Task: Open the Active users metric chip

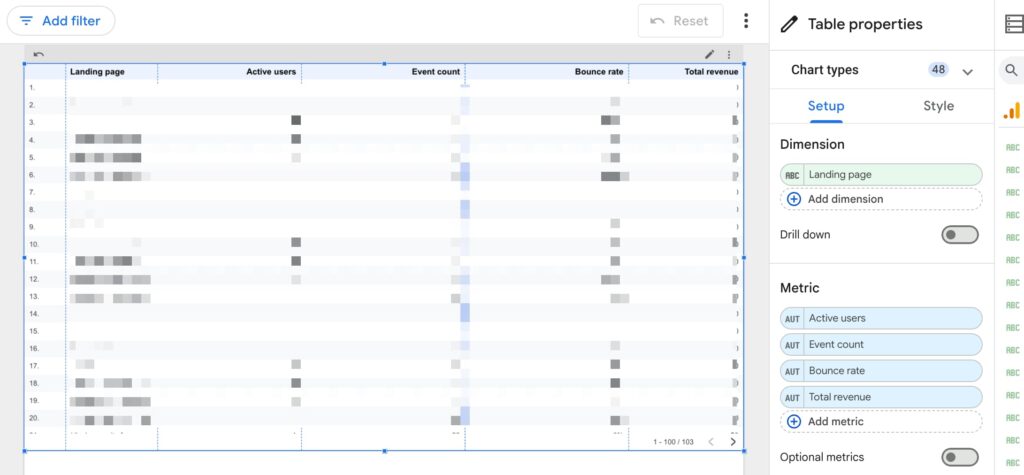Action: [880, 318]
